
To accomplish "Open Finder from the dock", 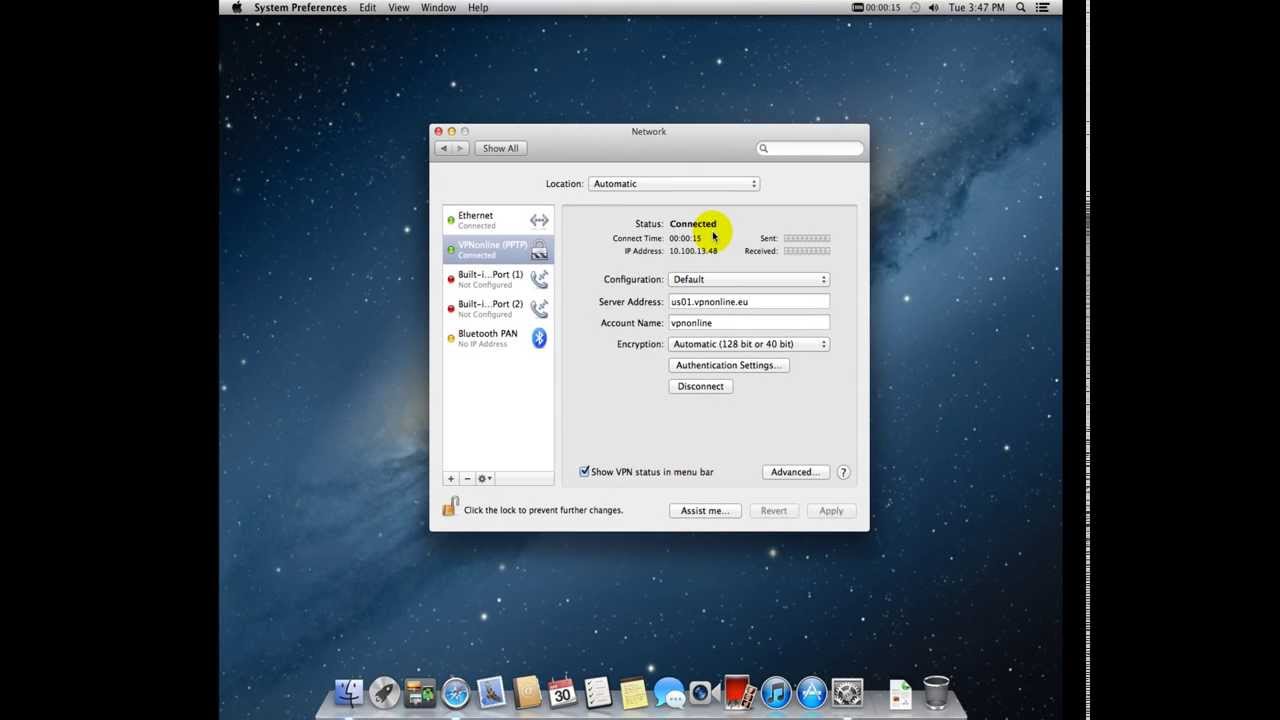I will (349, 692).
